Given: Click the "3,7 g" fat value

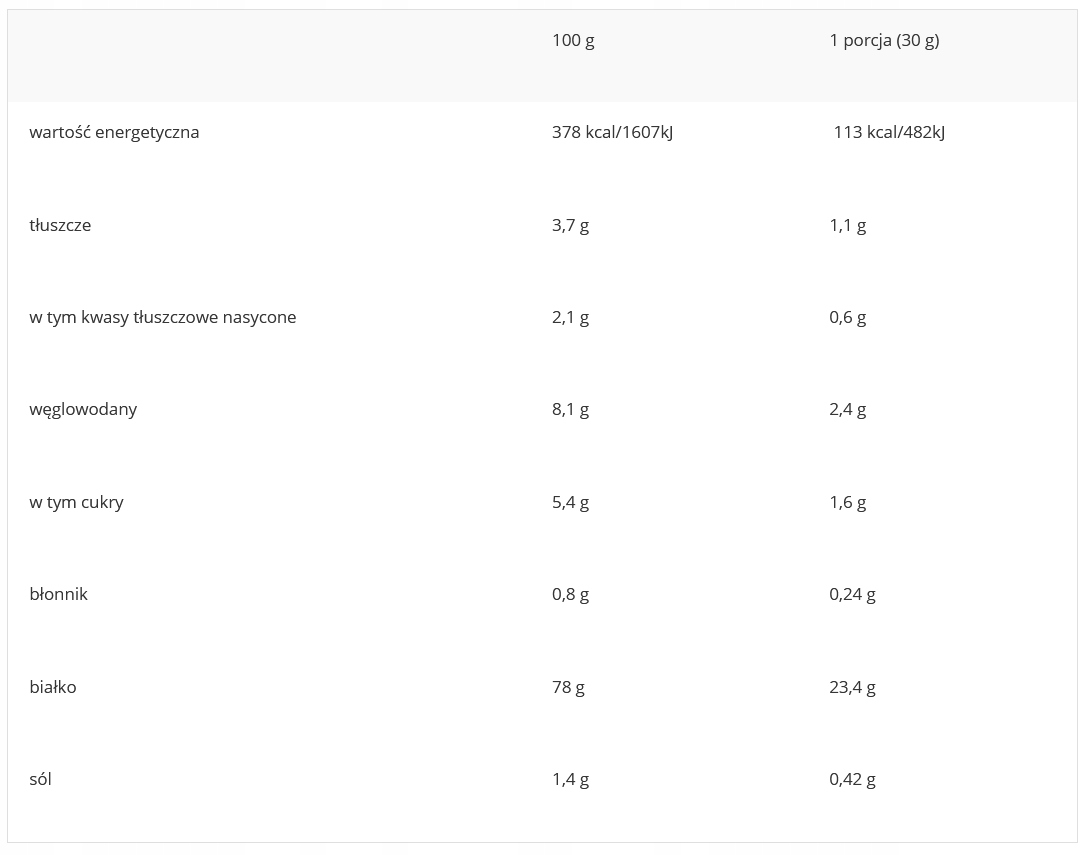Looking at the screenshot, I should (x=570, y=225).
